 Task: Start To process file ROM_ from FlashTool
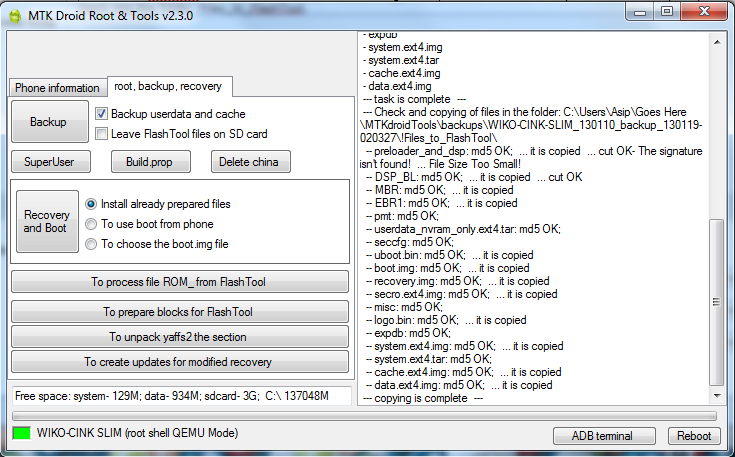pyautogui.click(x=179, y=282)
